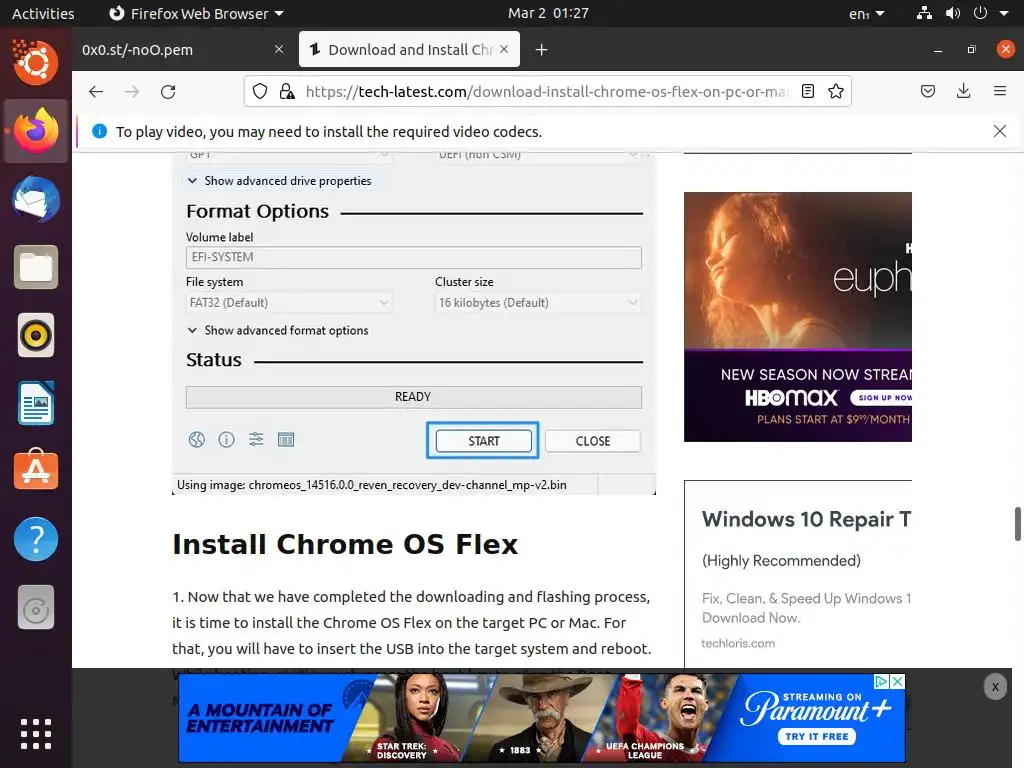Image resolution: width=1024 pixels, height=768 pixels.
Task: Open the Cluster size 16 kilobytes dropdown
Action: coord(538,302)
